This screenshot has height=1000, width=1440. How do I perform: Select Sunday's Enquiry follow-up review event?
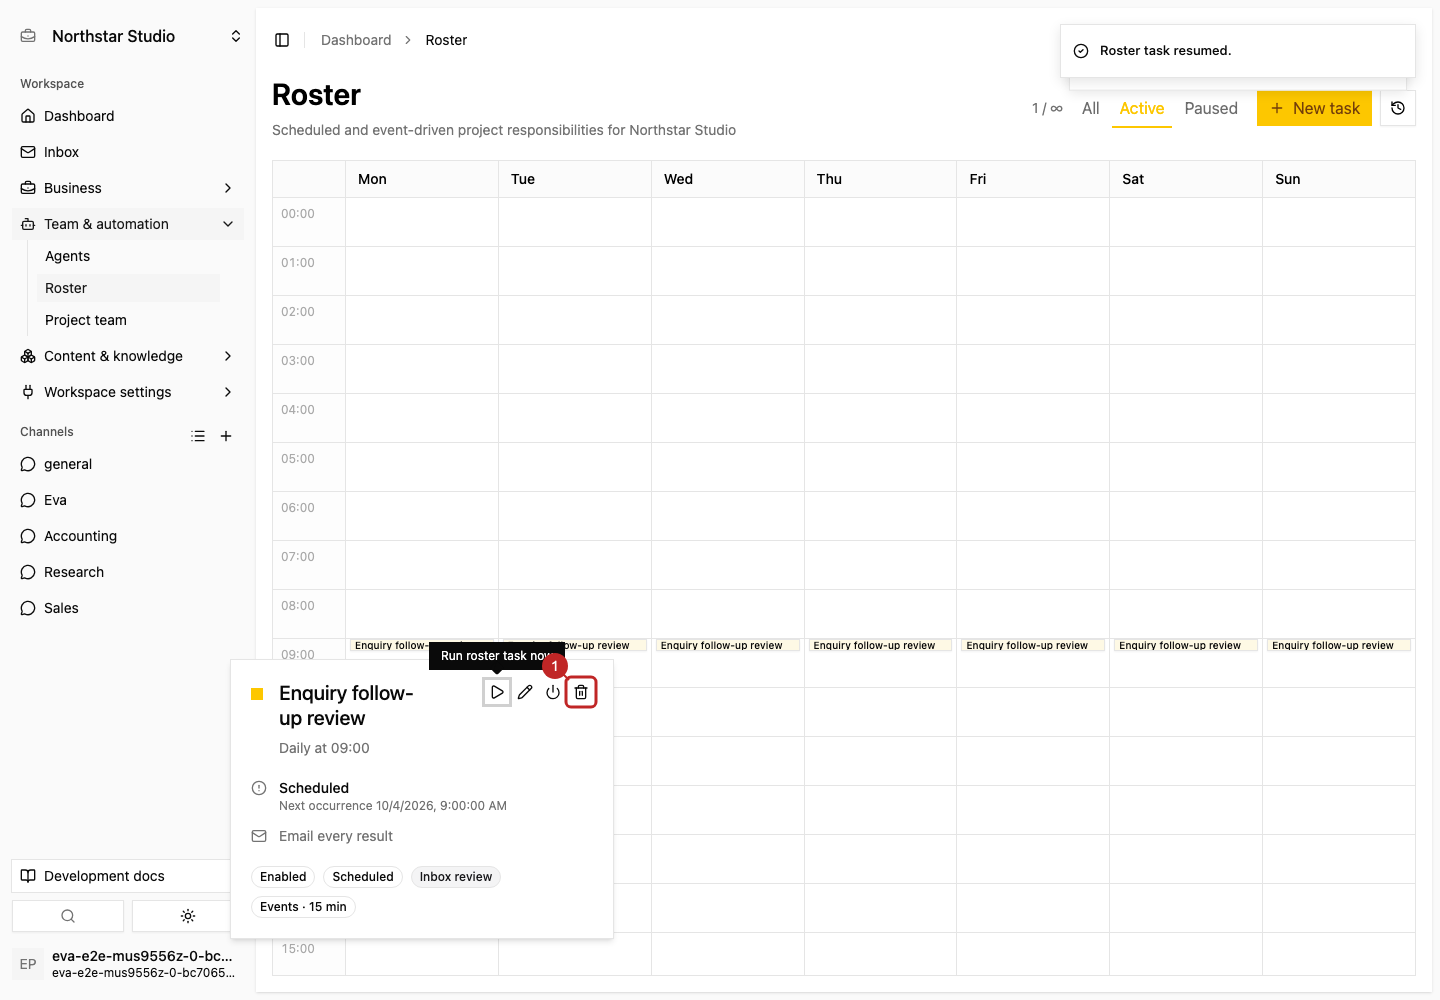pyautogui.click(x=1339, y=645)
